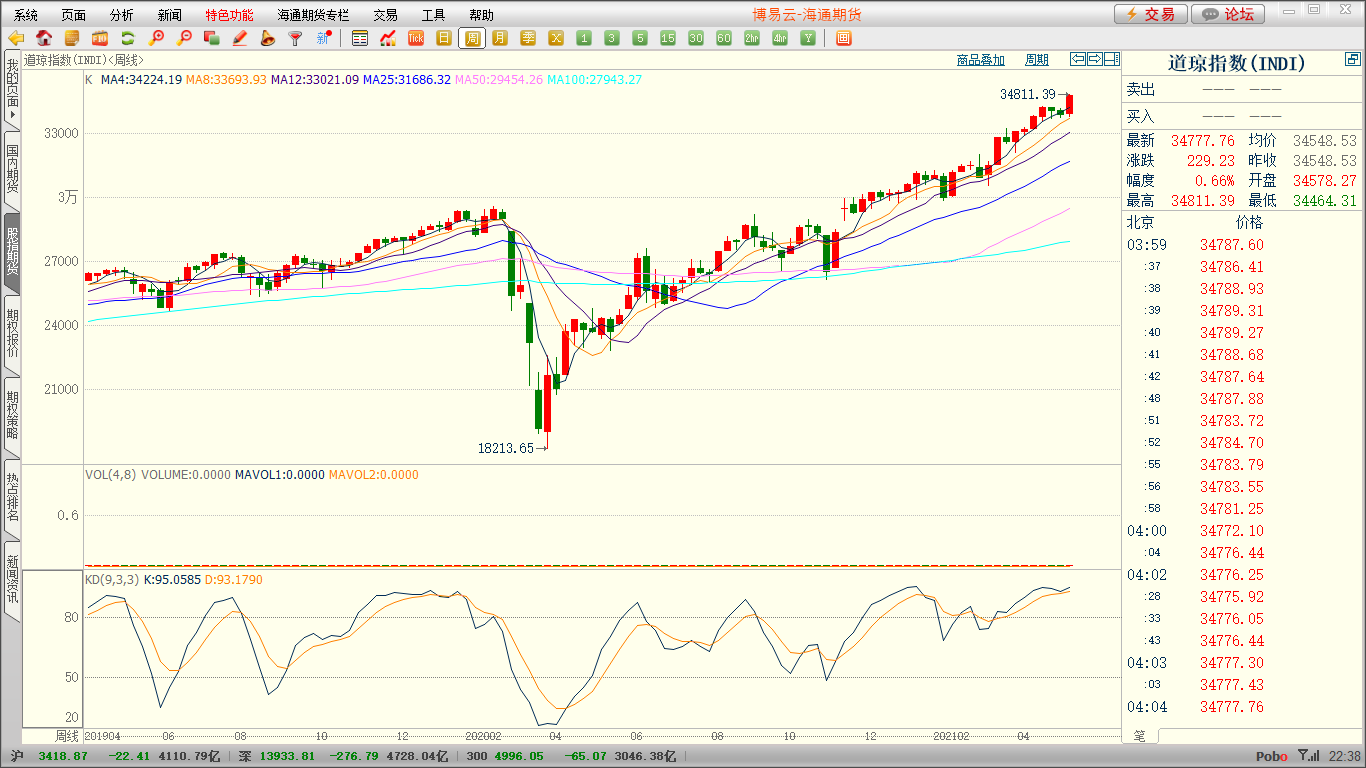Show the quote list table icon
This screenshot has width=1366, height=768.
tap(360, 38)
